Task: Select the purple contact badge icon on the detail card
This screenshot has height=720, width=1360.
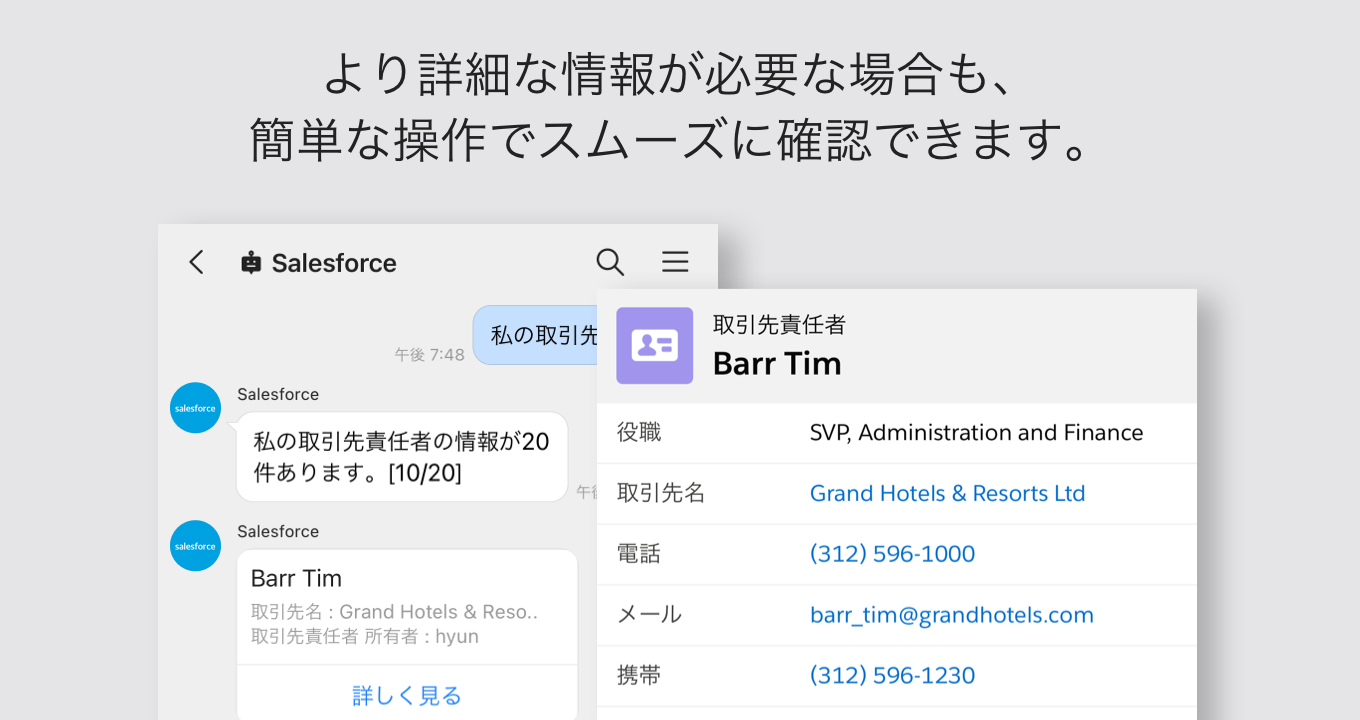Action: [655, 346]
